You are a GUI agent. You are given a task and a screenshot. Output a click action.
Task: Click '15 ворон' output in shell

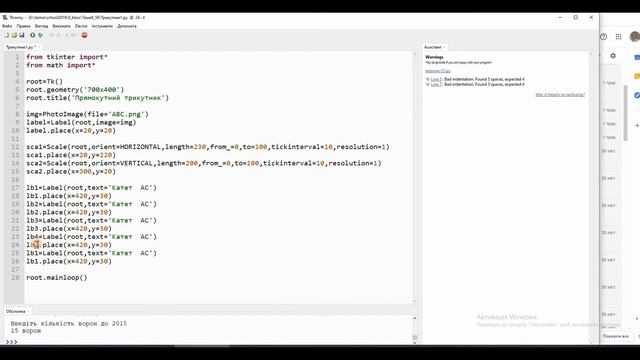(26, 331)
